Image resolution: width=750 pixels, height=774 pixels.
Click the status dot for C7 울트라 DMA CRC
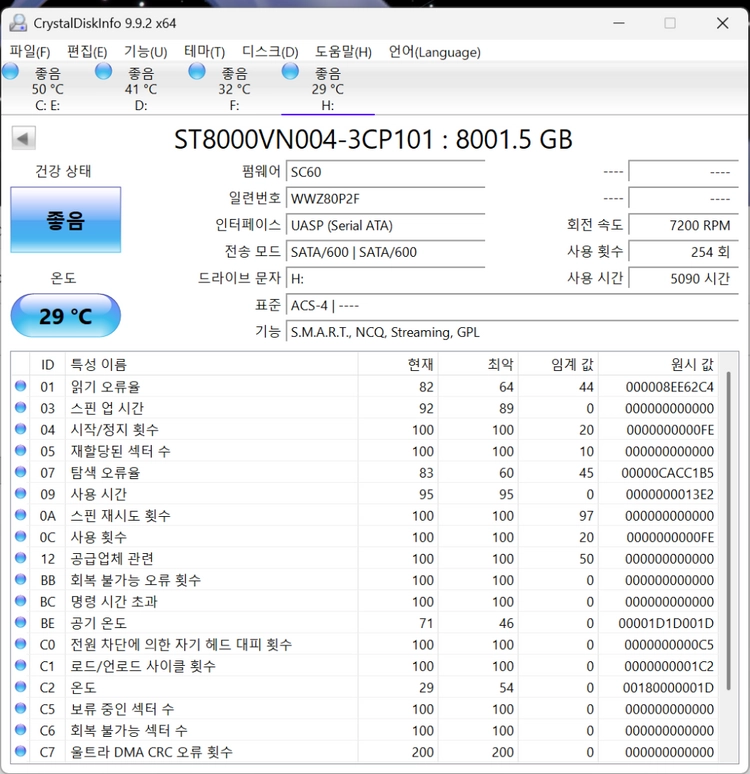[x=20, y=751]
